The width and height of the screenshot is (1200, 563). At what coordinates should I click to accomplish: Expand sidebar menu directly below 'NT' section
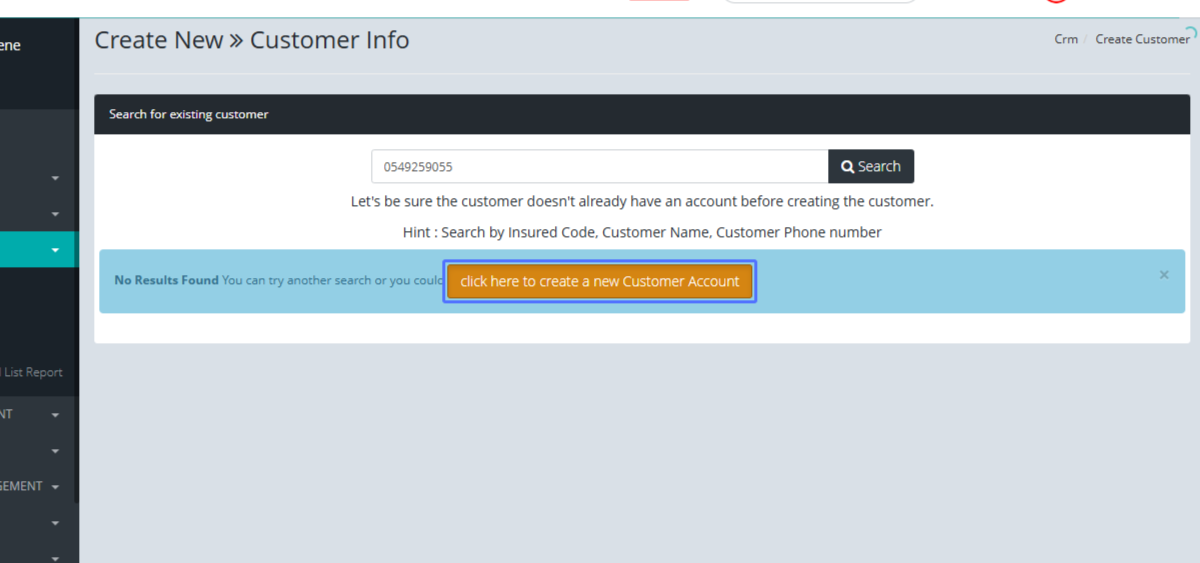pyautogui.click(x=55, y=451)
